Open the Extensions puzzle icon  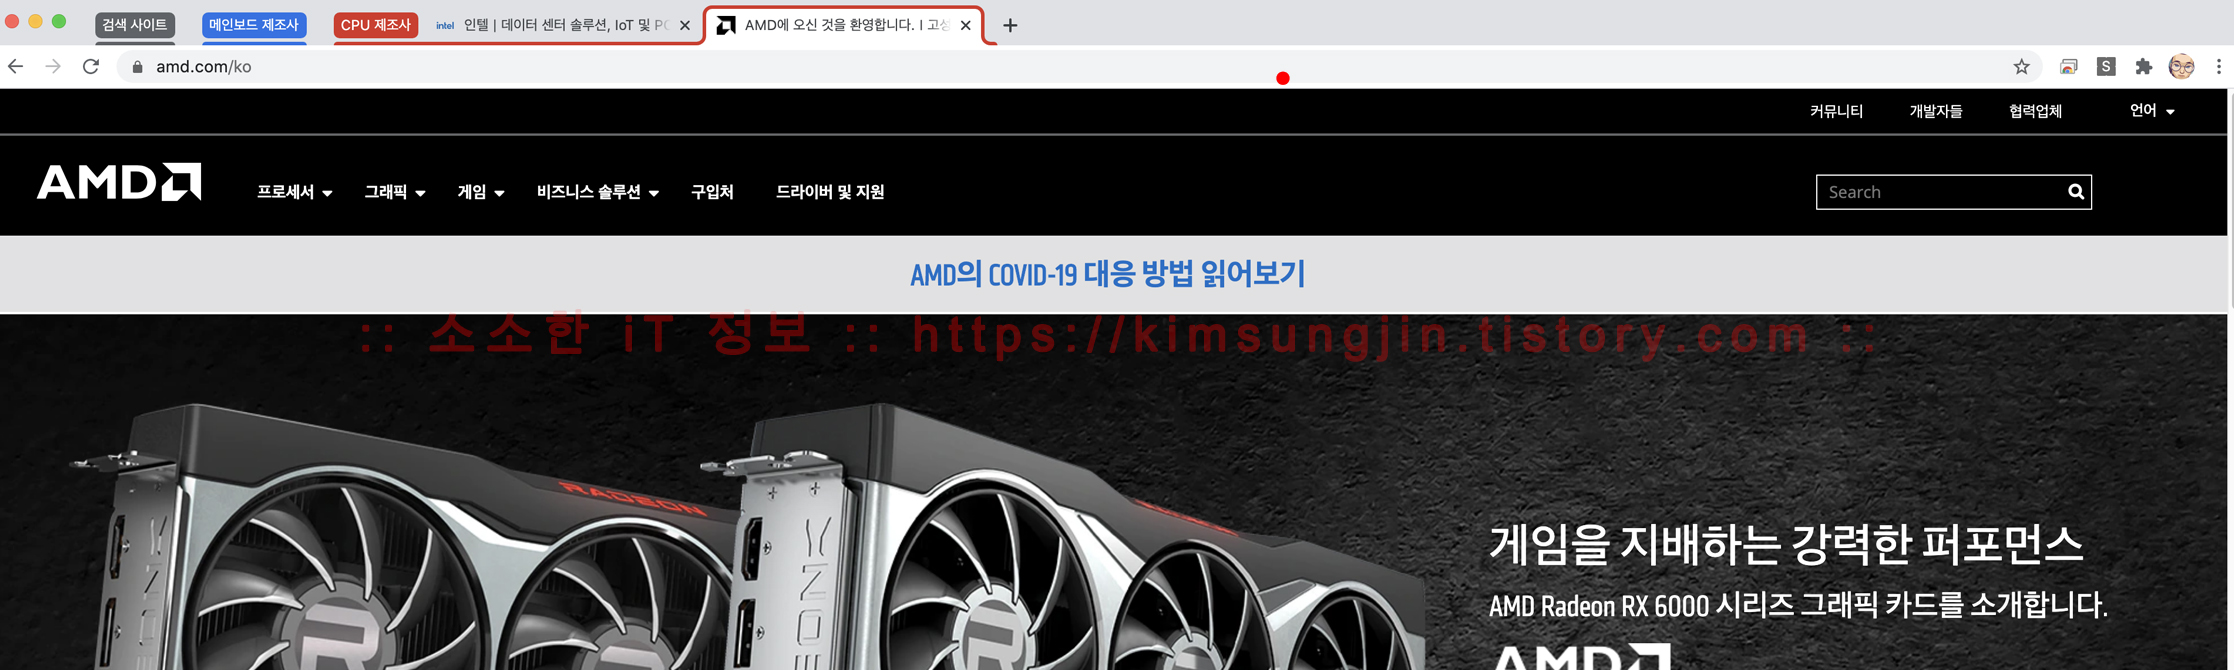click(2143, 67)
